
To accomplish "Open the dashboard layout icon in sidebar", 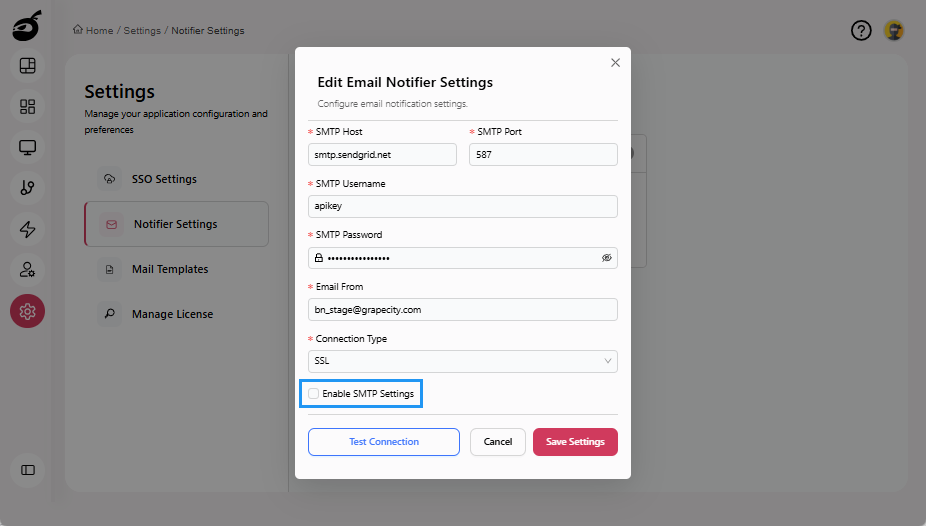I will coord(27,66).
